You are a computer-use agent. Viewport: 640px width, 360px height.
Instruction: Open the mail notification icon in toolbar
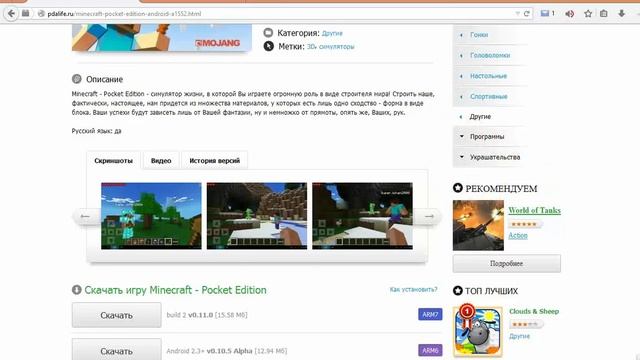click(x=544, y=13)
